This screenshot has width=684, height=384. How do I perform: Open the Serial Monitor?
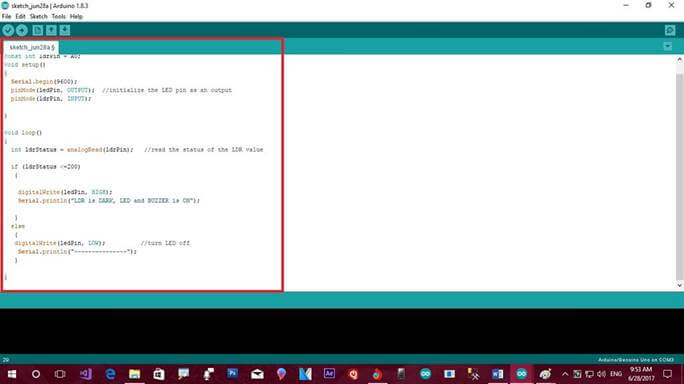670,30
